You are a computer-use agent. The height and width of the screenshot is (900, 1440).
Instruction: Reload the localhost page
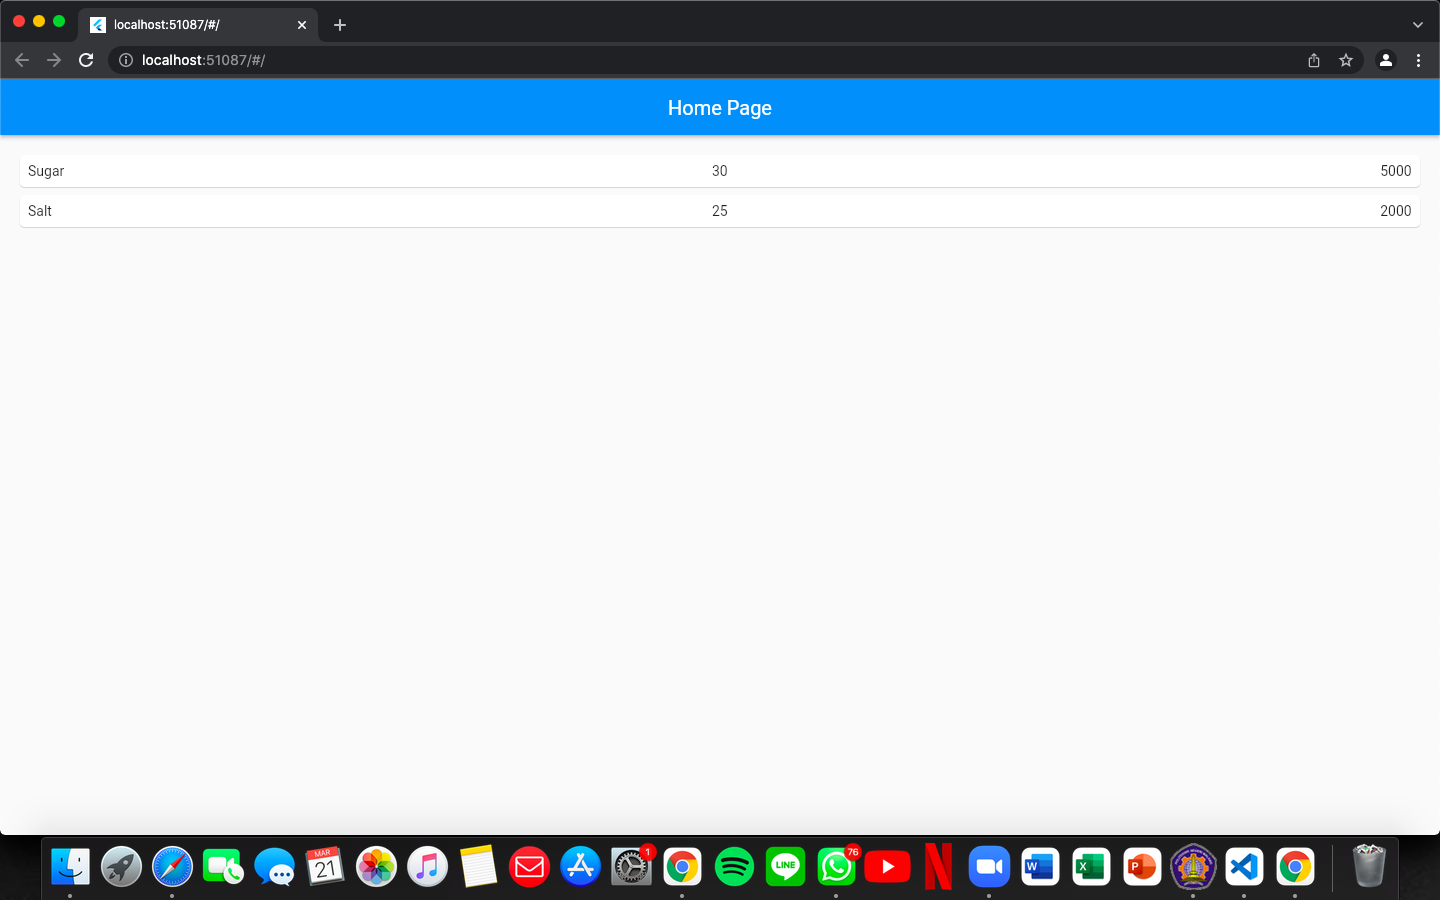point(86,60)
